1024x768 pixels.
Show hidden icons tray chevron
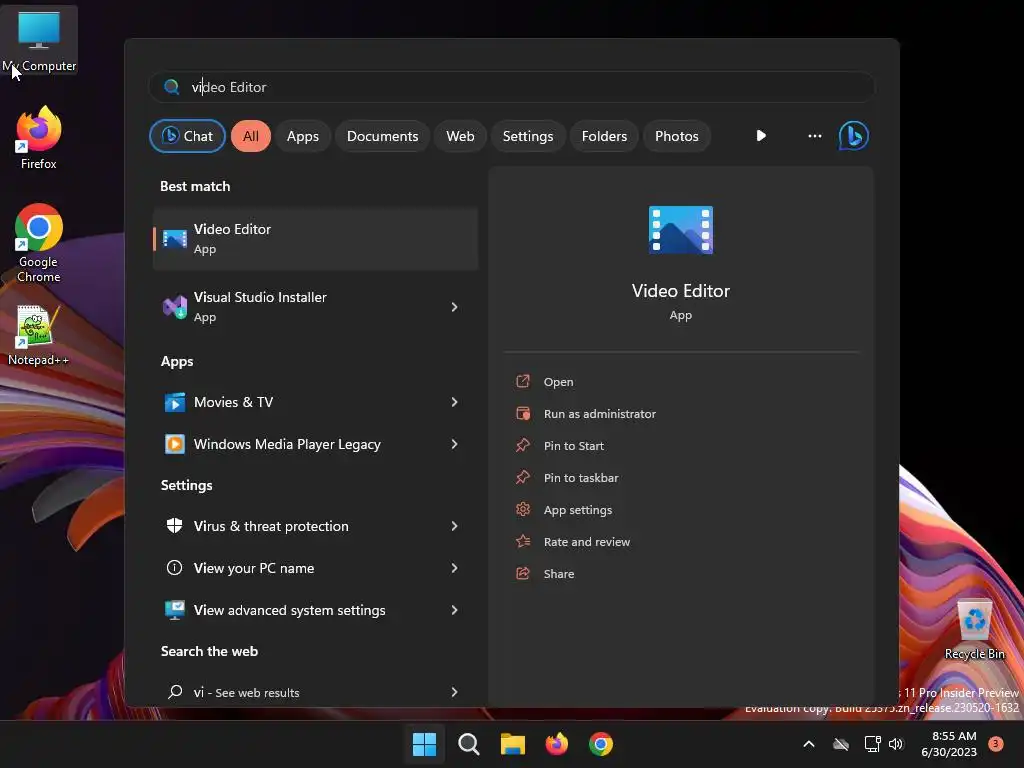point(808,744)
